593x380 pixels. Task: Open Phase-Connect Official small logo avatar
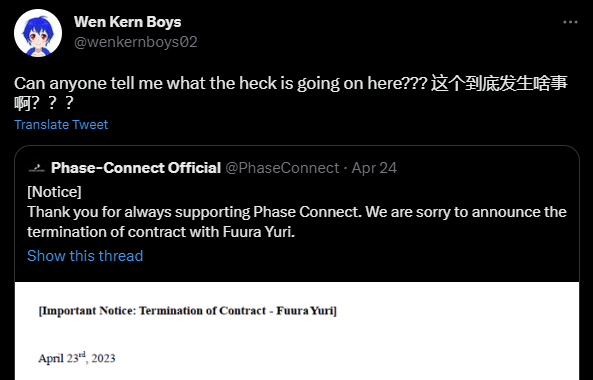point(37,168)
